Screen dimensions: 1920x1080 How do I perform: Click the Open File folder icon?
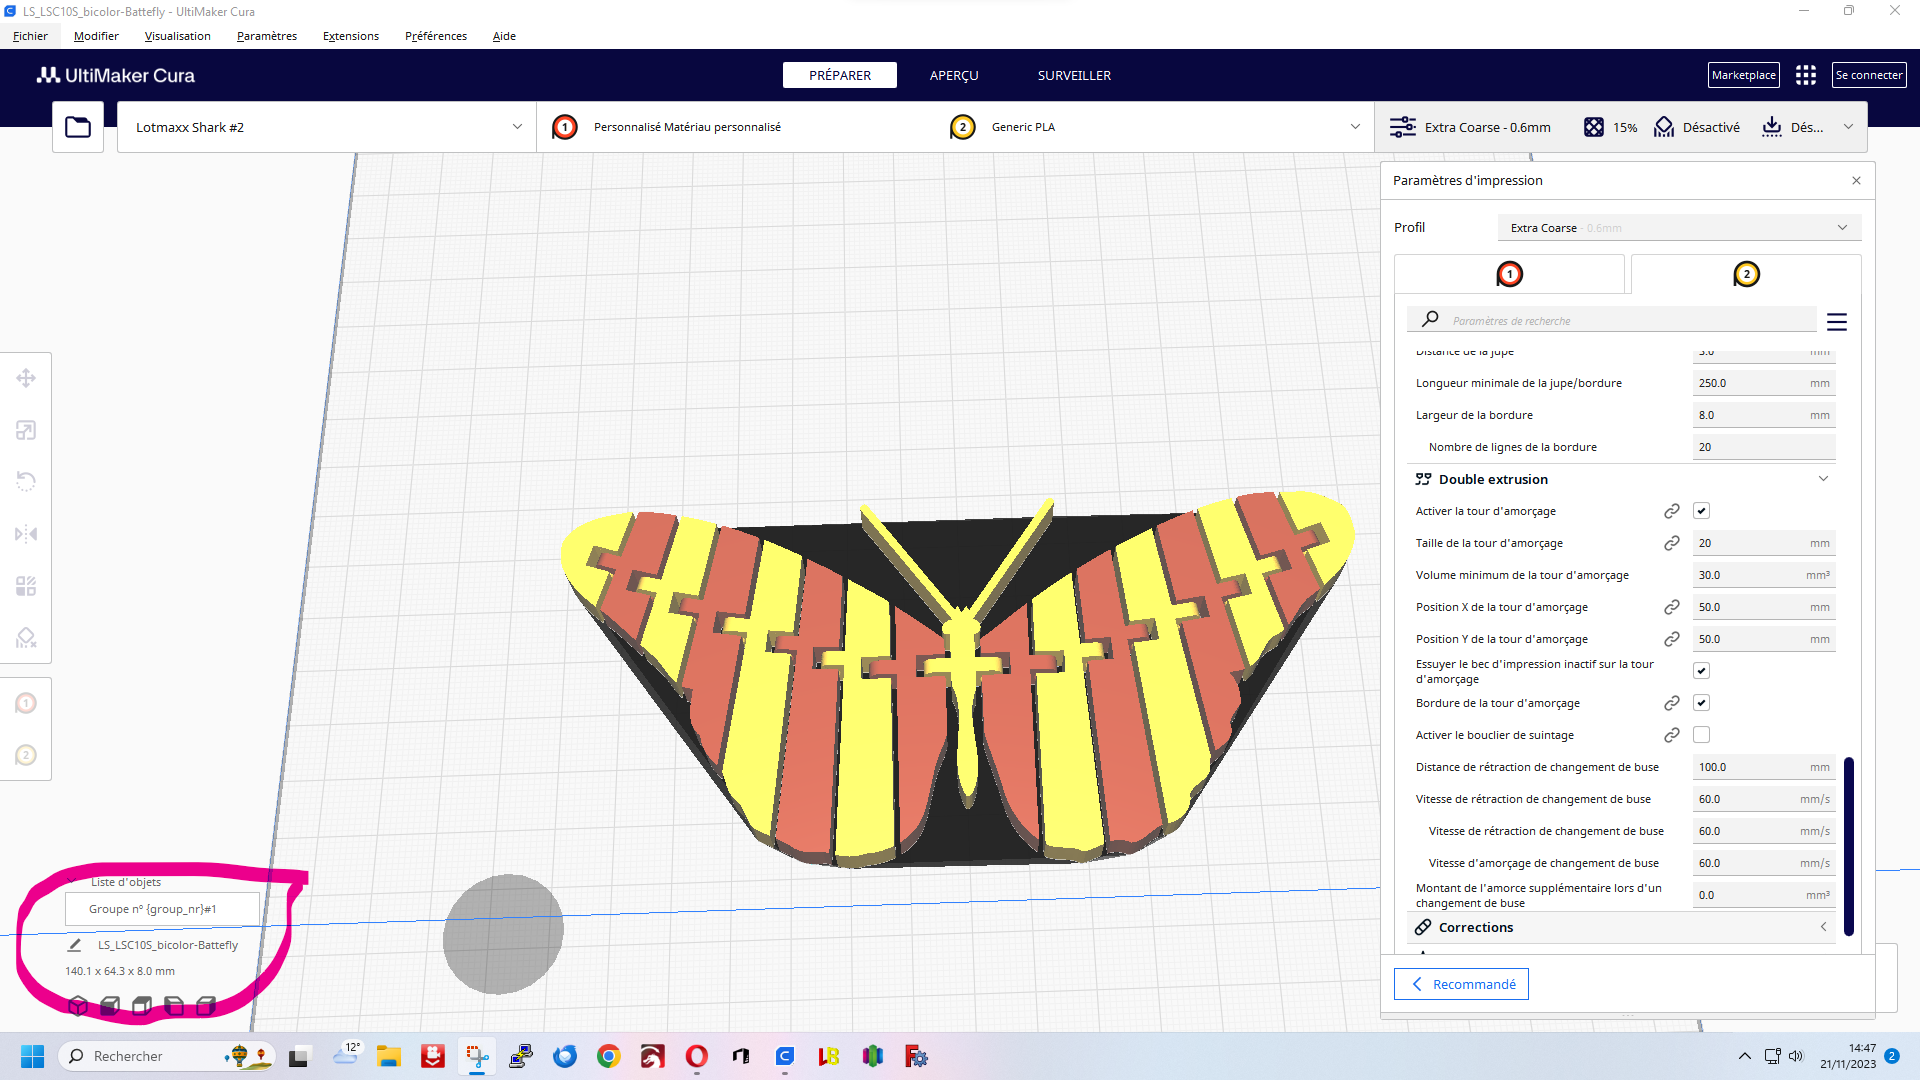click(78, 127)
